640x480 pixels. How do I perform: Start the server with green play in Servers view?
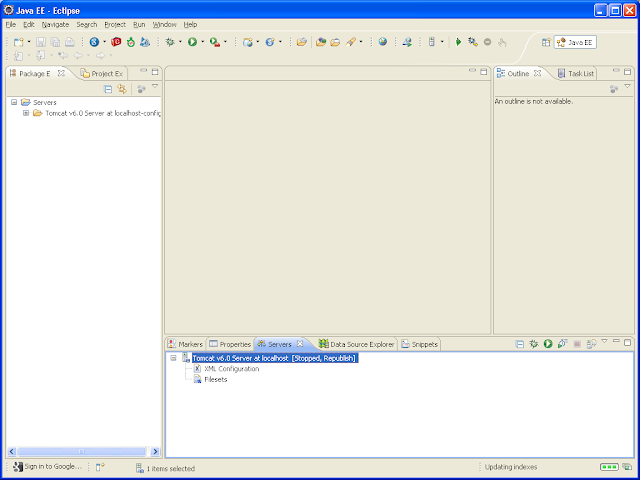click(x=548, y=344)
